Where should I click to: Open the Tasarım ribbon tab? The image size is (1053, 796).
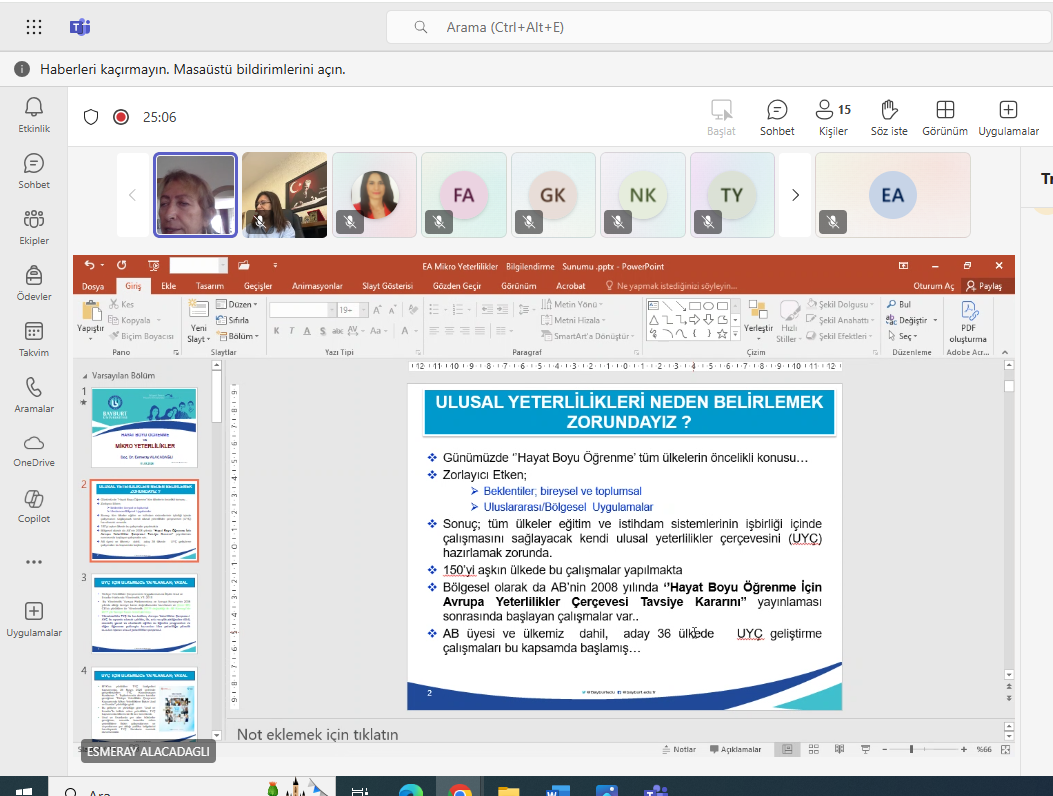pyautogui.click(x=209, y=286)
